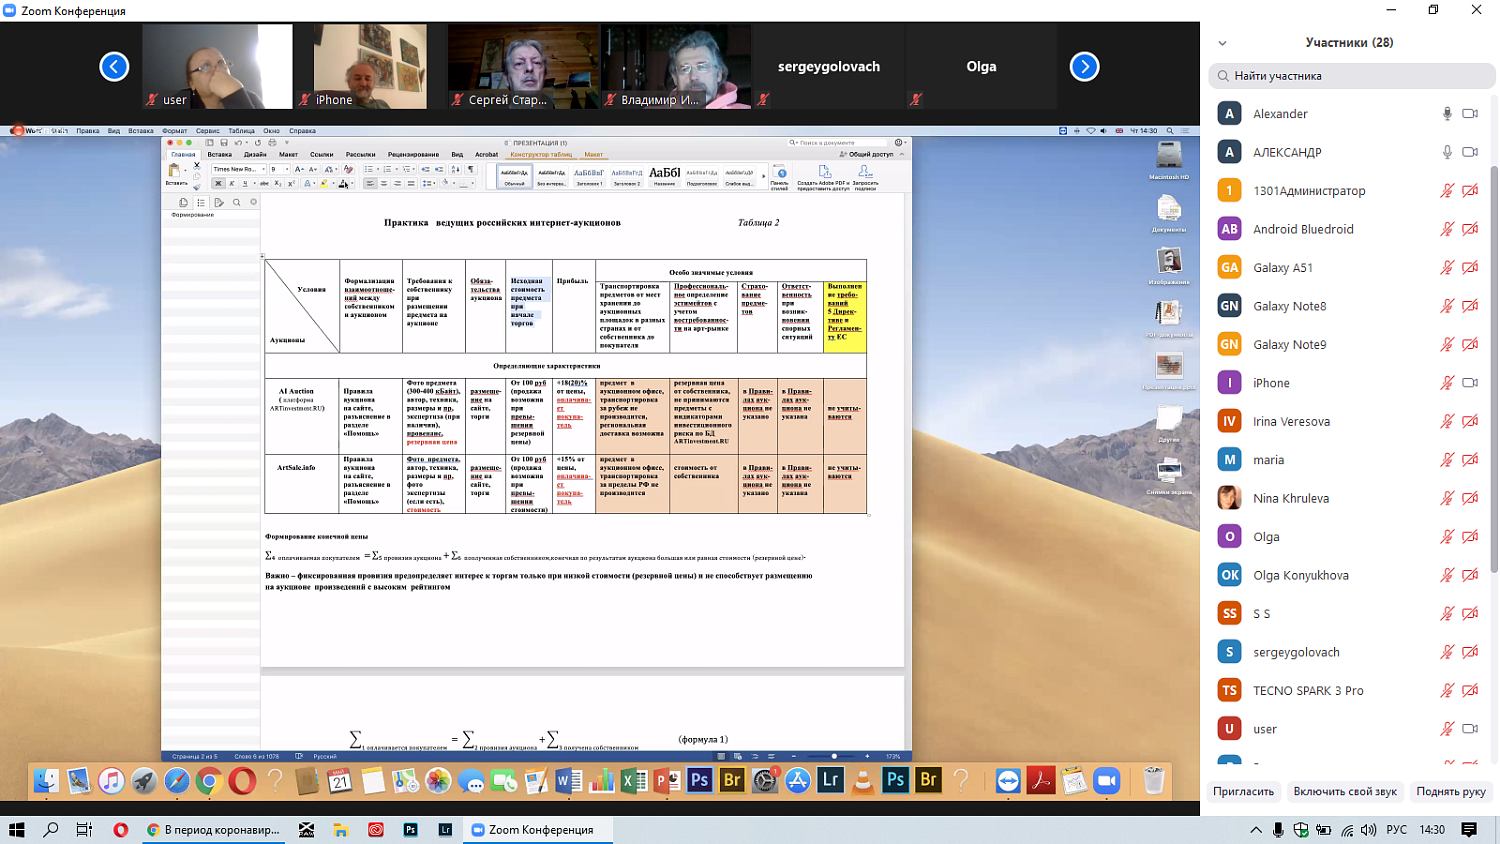Open Trash in the macOS dock
Screen dimensions: 1500x844
coord(1154,780)
